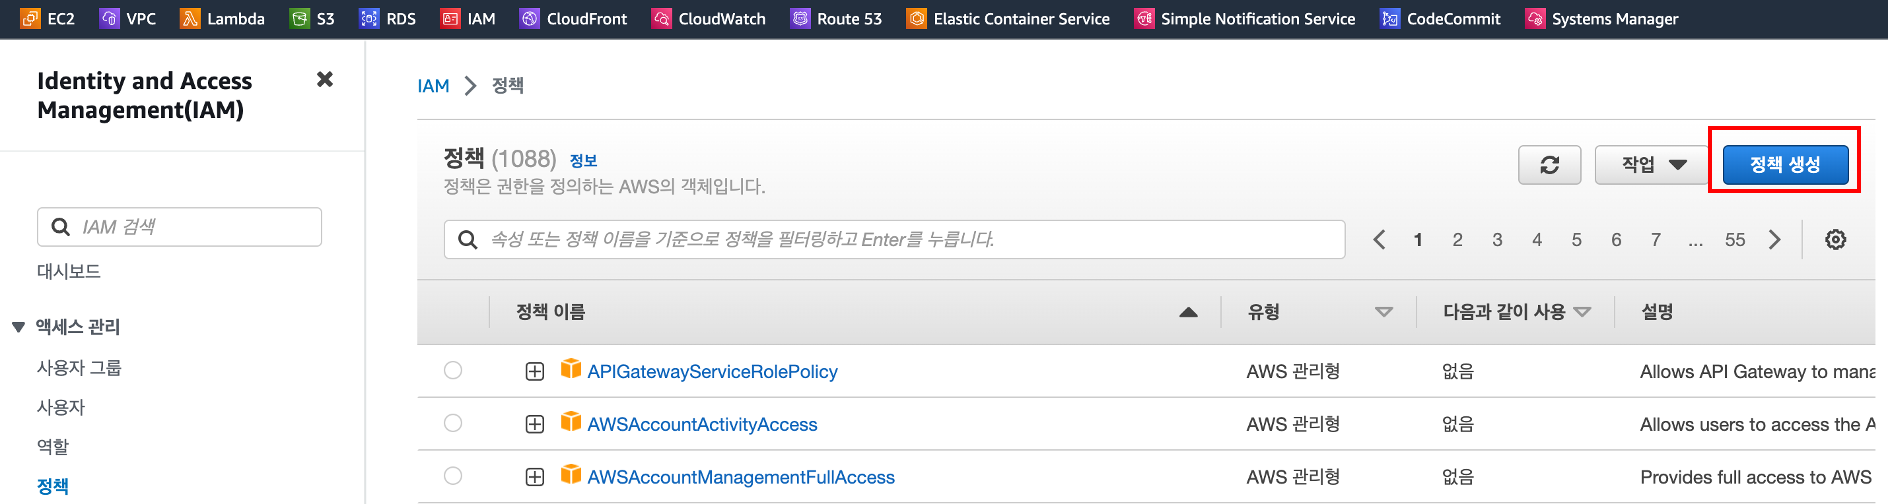Select the AWSAccountManagementFullAccess radio button
Screen dimensions: 1888x504
point(453,476)
